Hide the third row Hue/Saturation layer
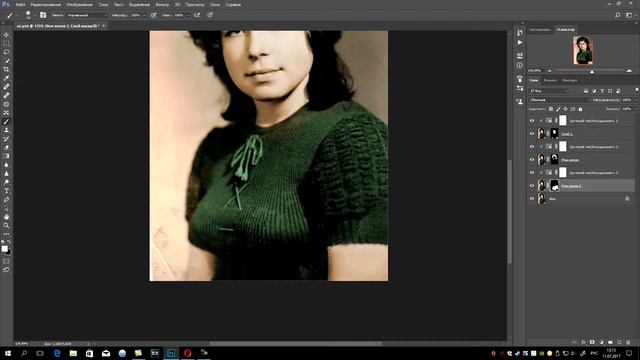Image resolution: width=640 pixels, height=360 pixels. (x=531, y=147)
